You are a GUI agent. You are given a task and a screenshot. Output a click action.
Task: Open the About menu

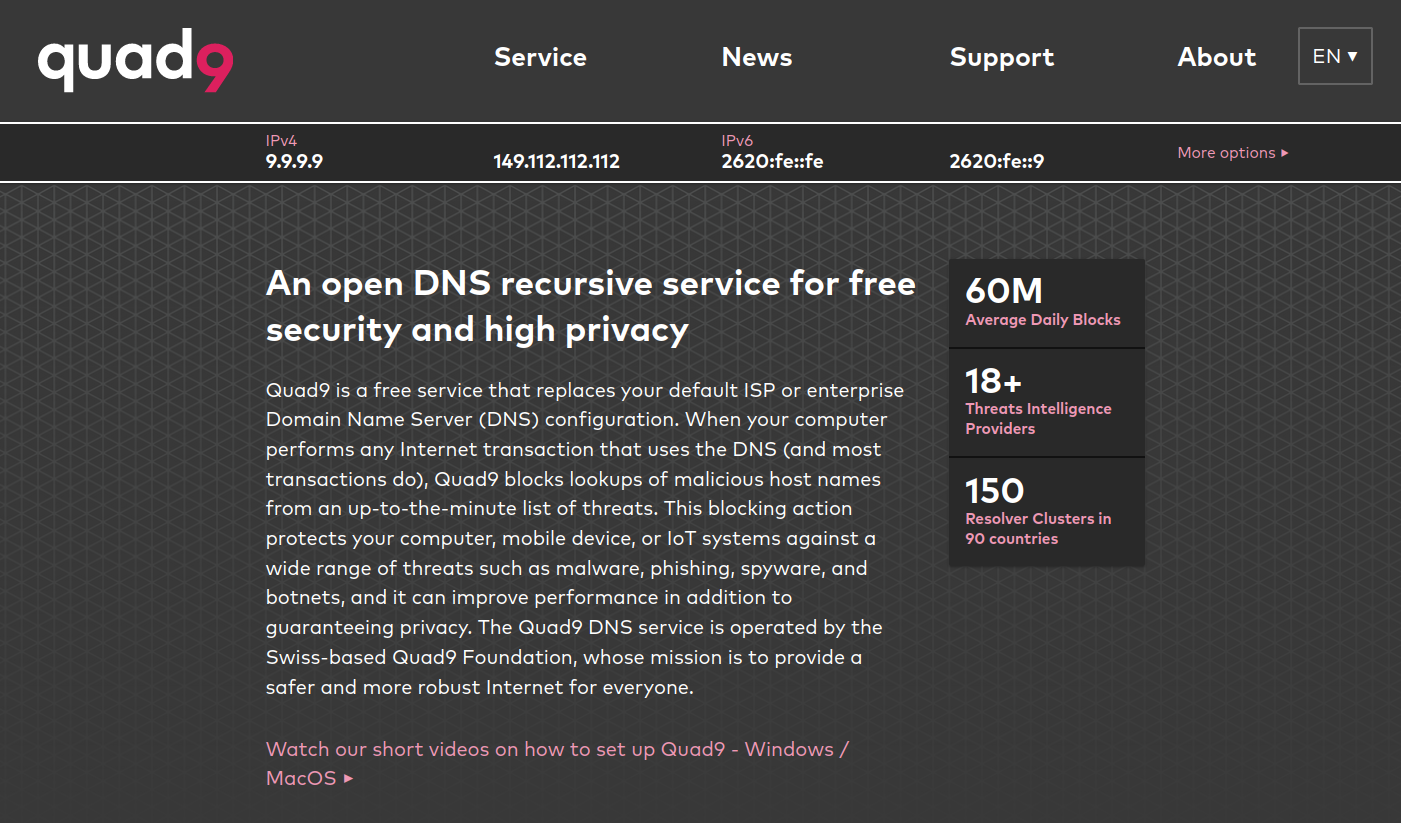pos(1216,57)
